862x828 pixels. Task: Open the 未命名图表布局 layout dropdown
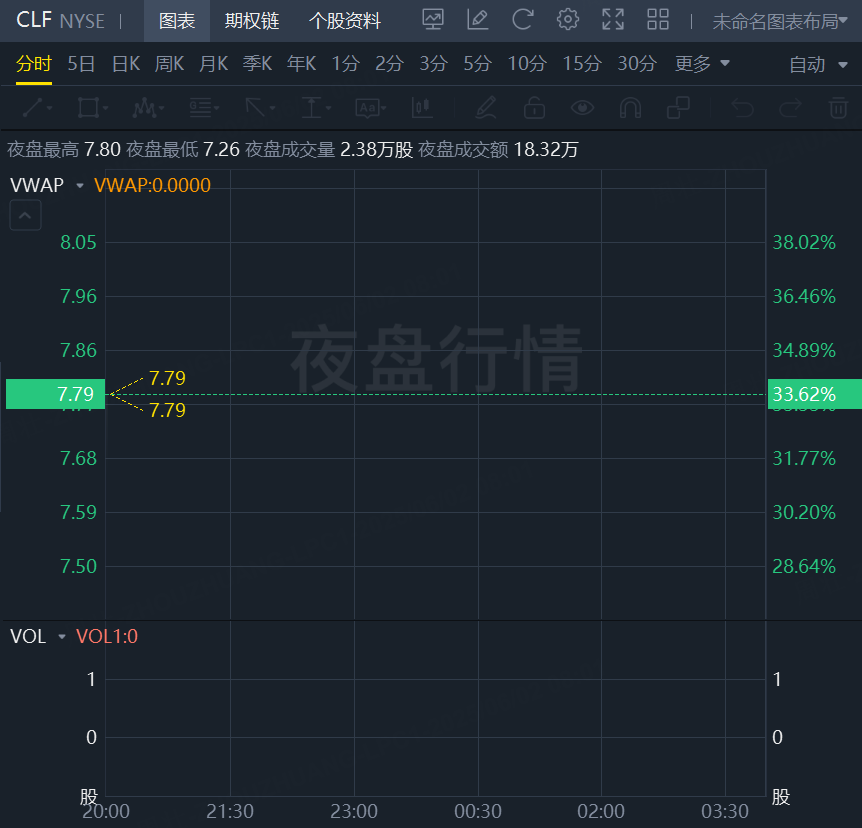[x=780, y=21]
